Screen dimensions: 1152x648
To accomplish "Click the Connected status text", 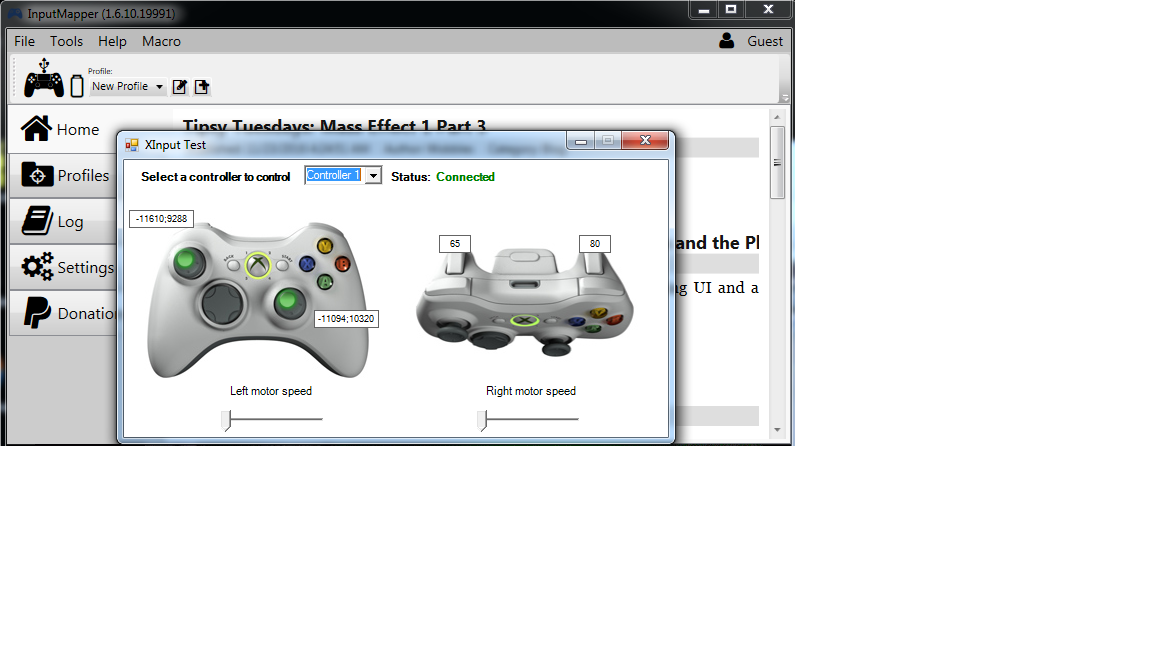I will tap(465, 177).
